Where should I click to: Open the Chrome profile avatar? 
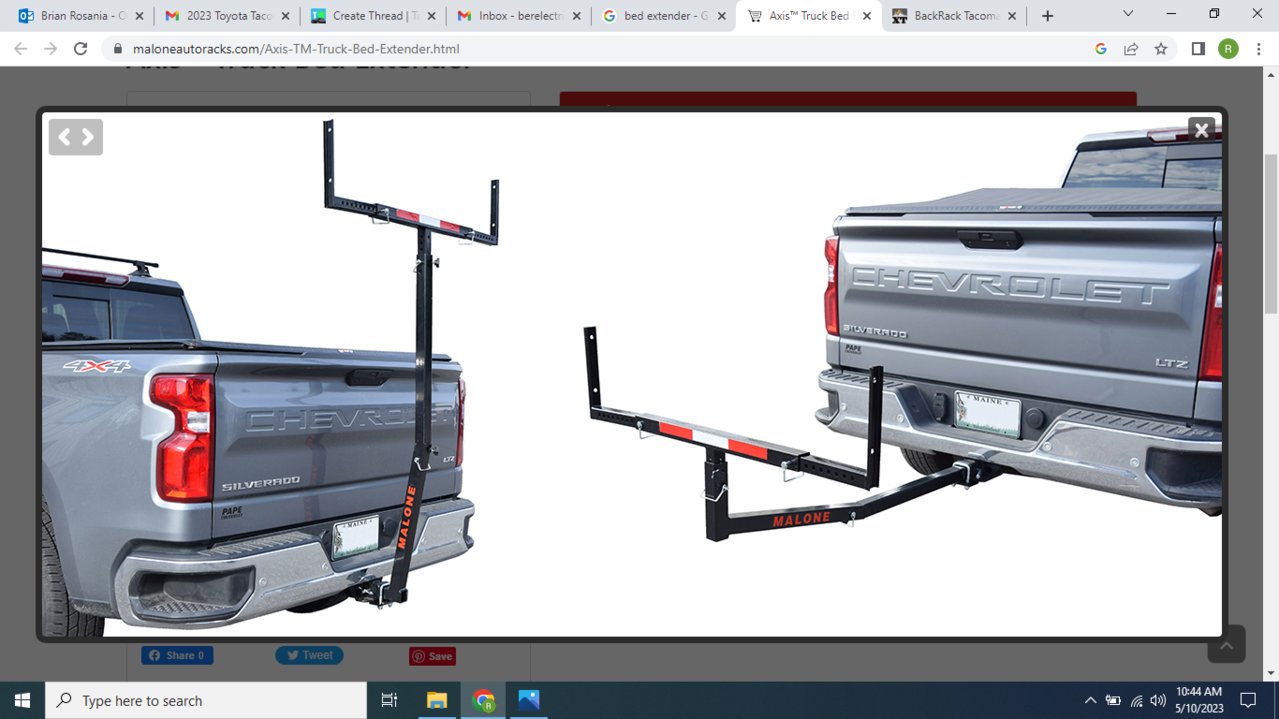tap(1228, 48)
